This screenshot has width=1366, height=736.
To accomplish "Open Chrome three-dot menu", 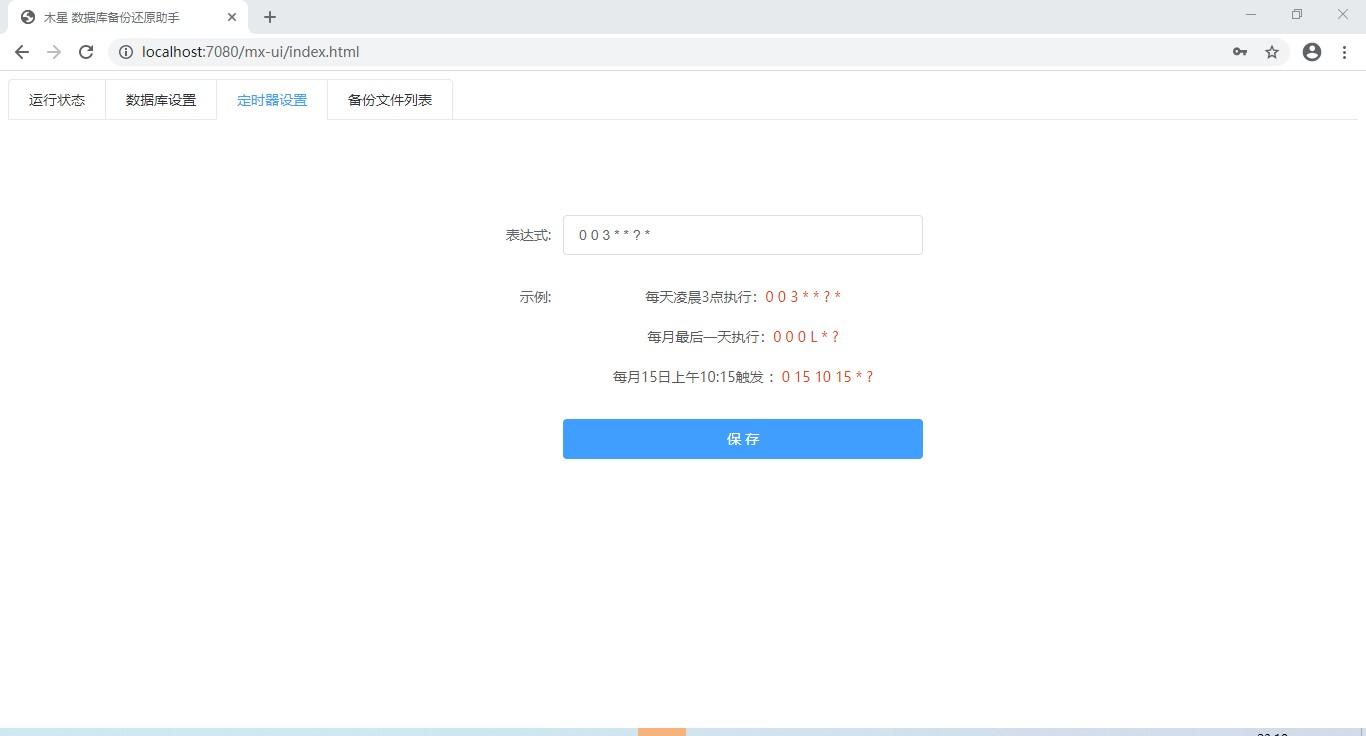I will [x=1344, y=52].
